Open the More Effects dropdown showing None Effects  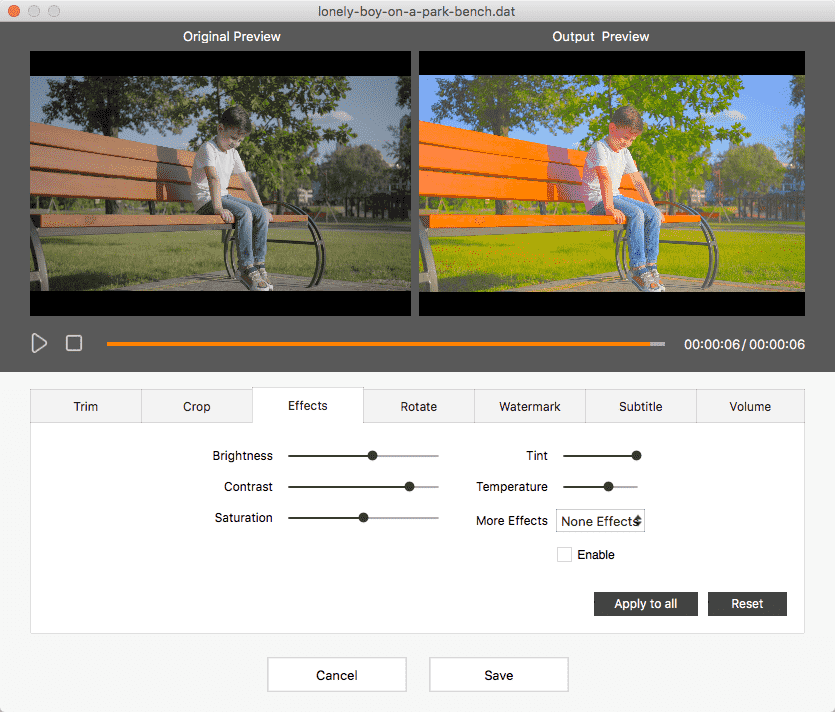(599, 520)
